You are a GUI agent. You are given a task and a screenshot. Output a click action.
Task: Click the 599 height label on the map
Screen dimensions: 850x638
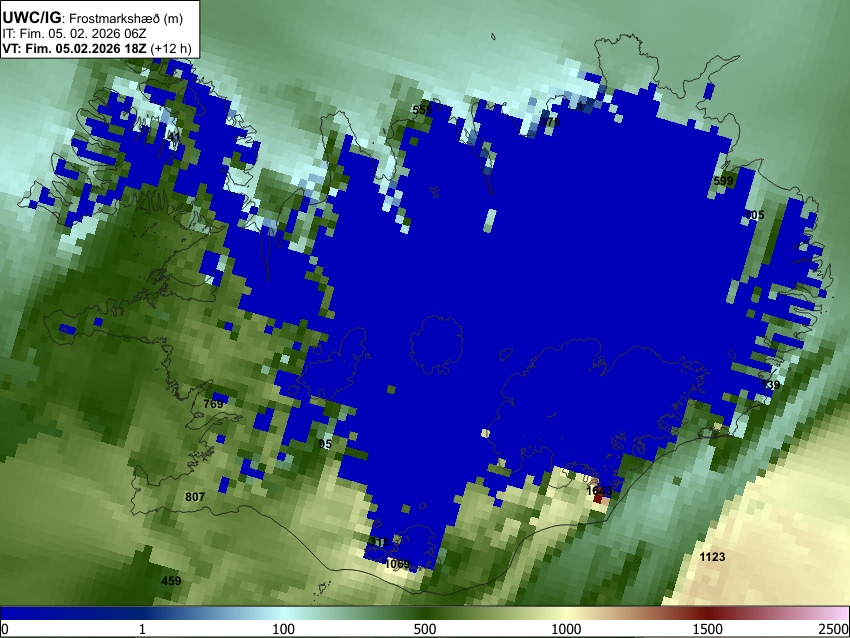(723, 181)
